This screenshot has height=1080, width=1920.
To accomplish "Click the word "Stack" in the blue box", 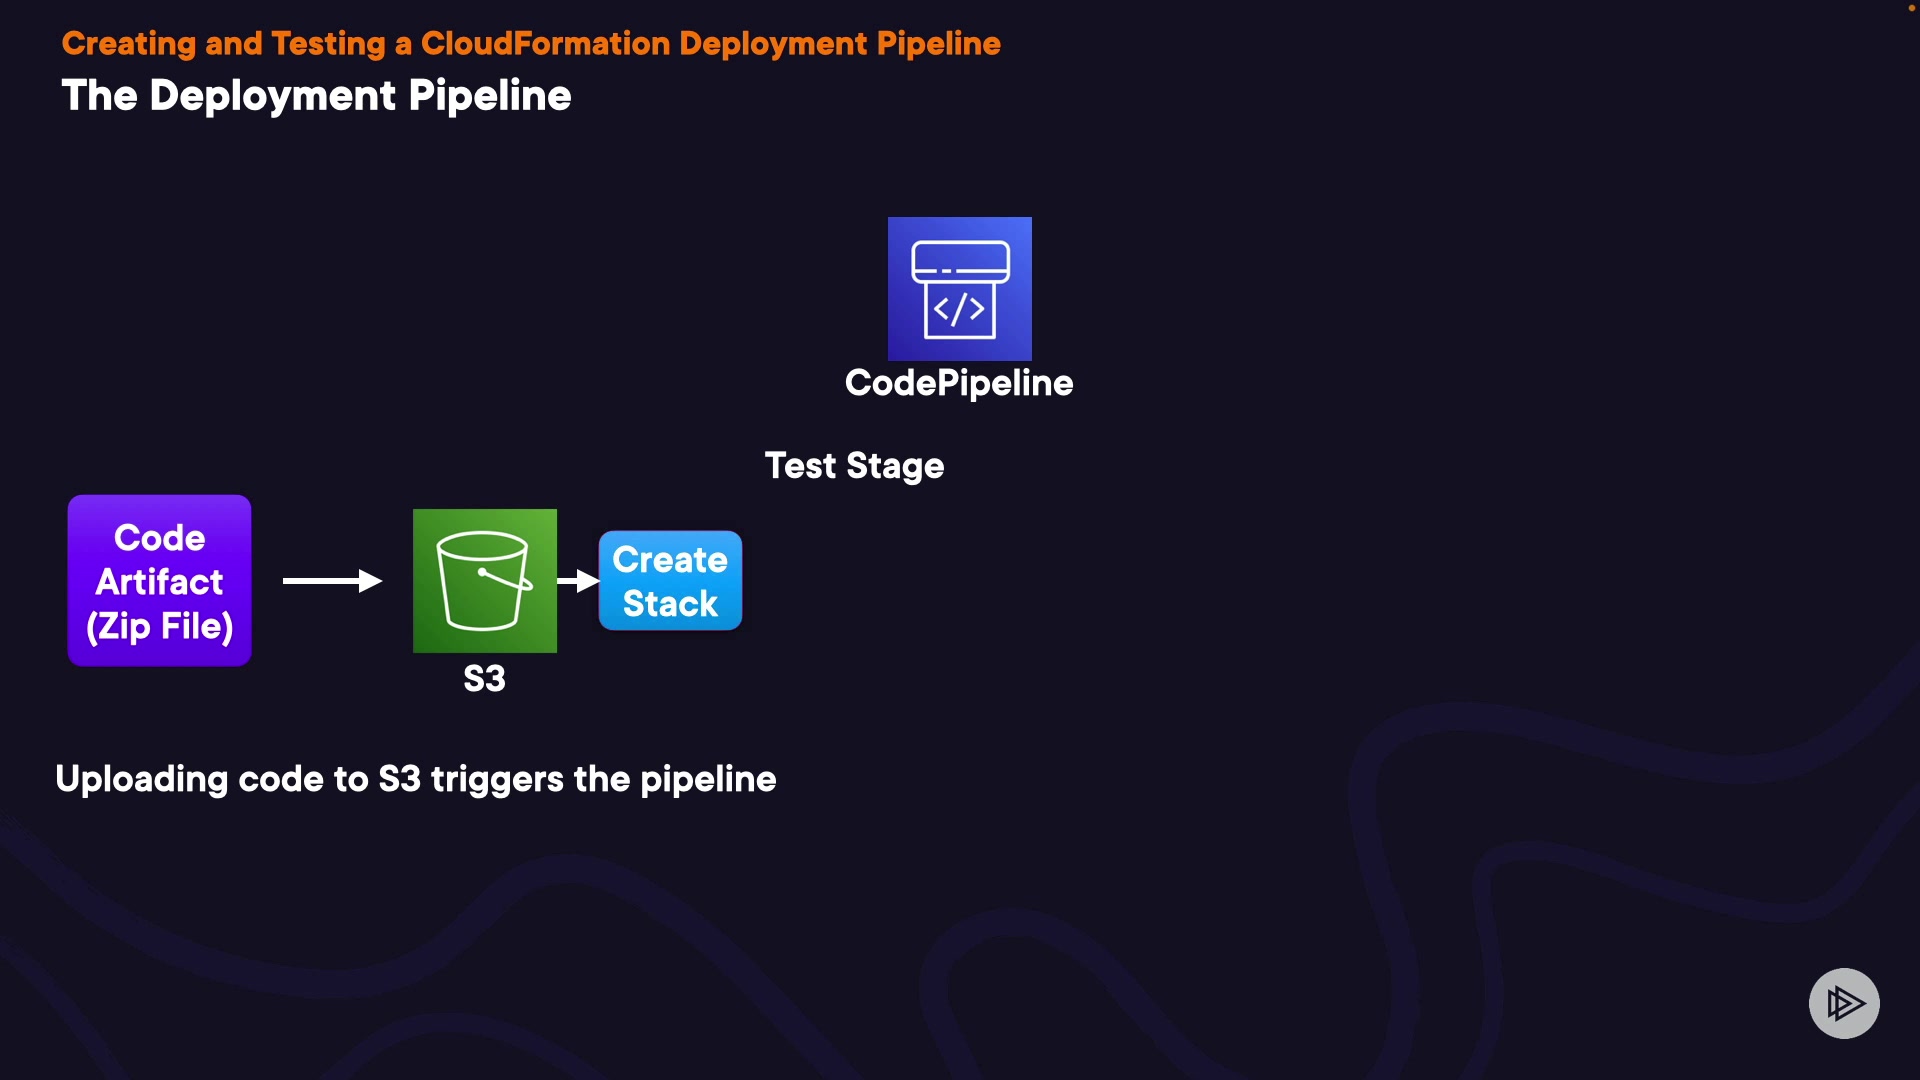I will pos(670,604).
